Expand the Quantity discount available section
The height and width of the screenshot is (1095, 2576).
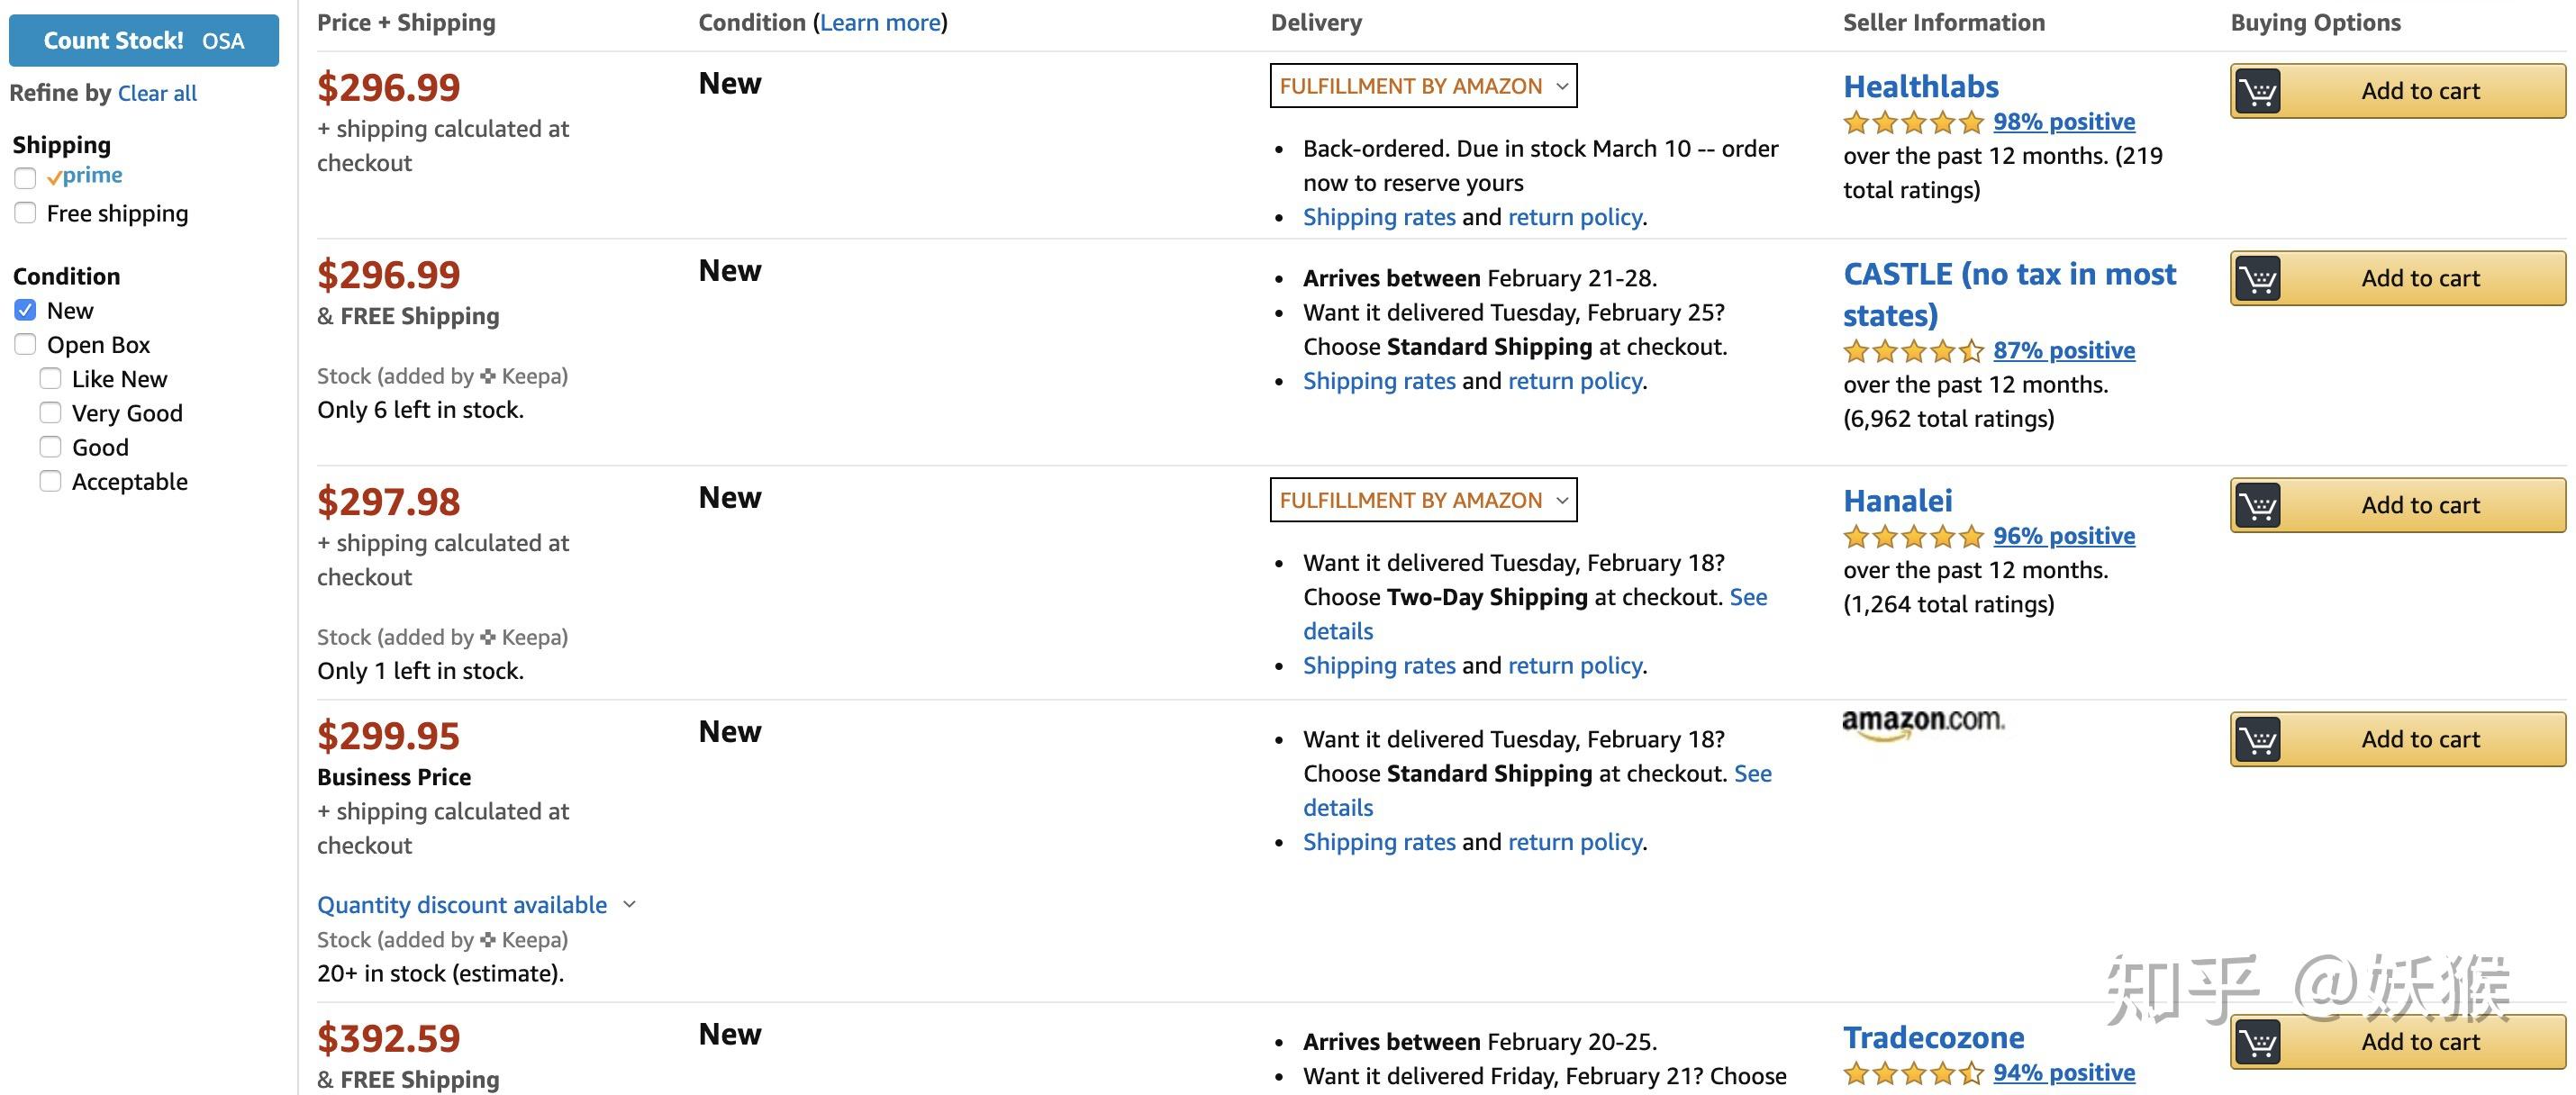[x=476, y=905]
